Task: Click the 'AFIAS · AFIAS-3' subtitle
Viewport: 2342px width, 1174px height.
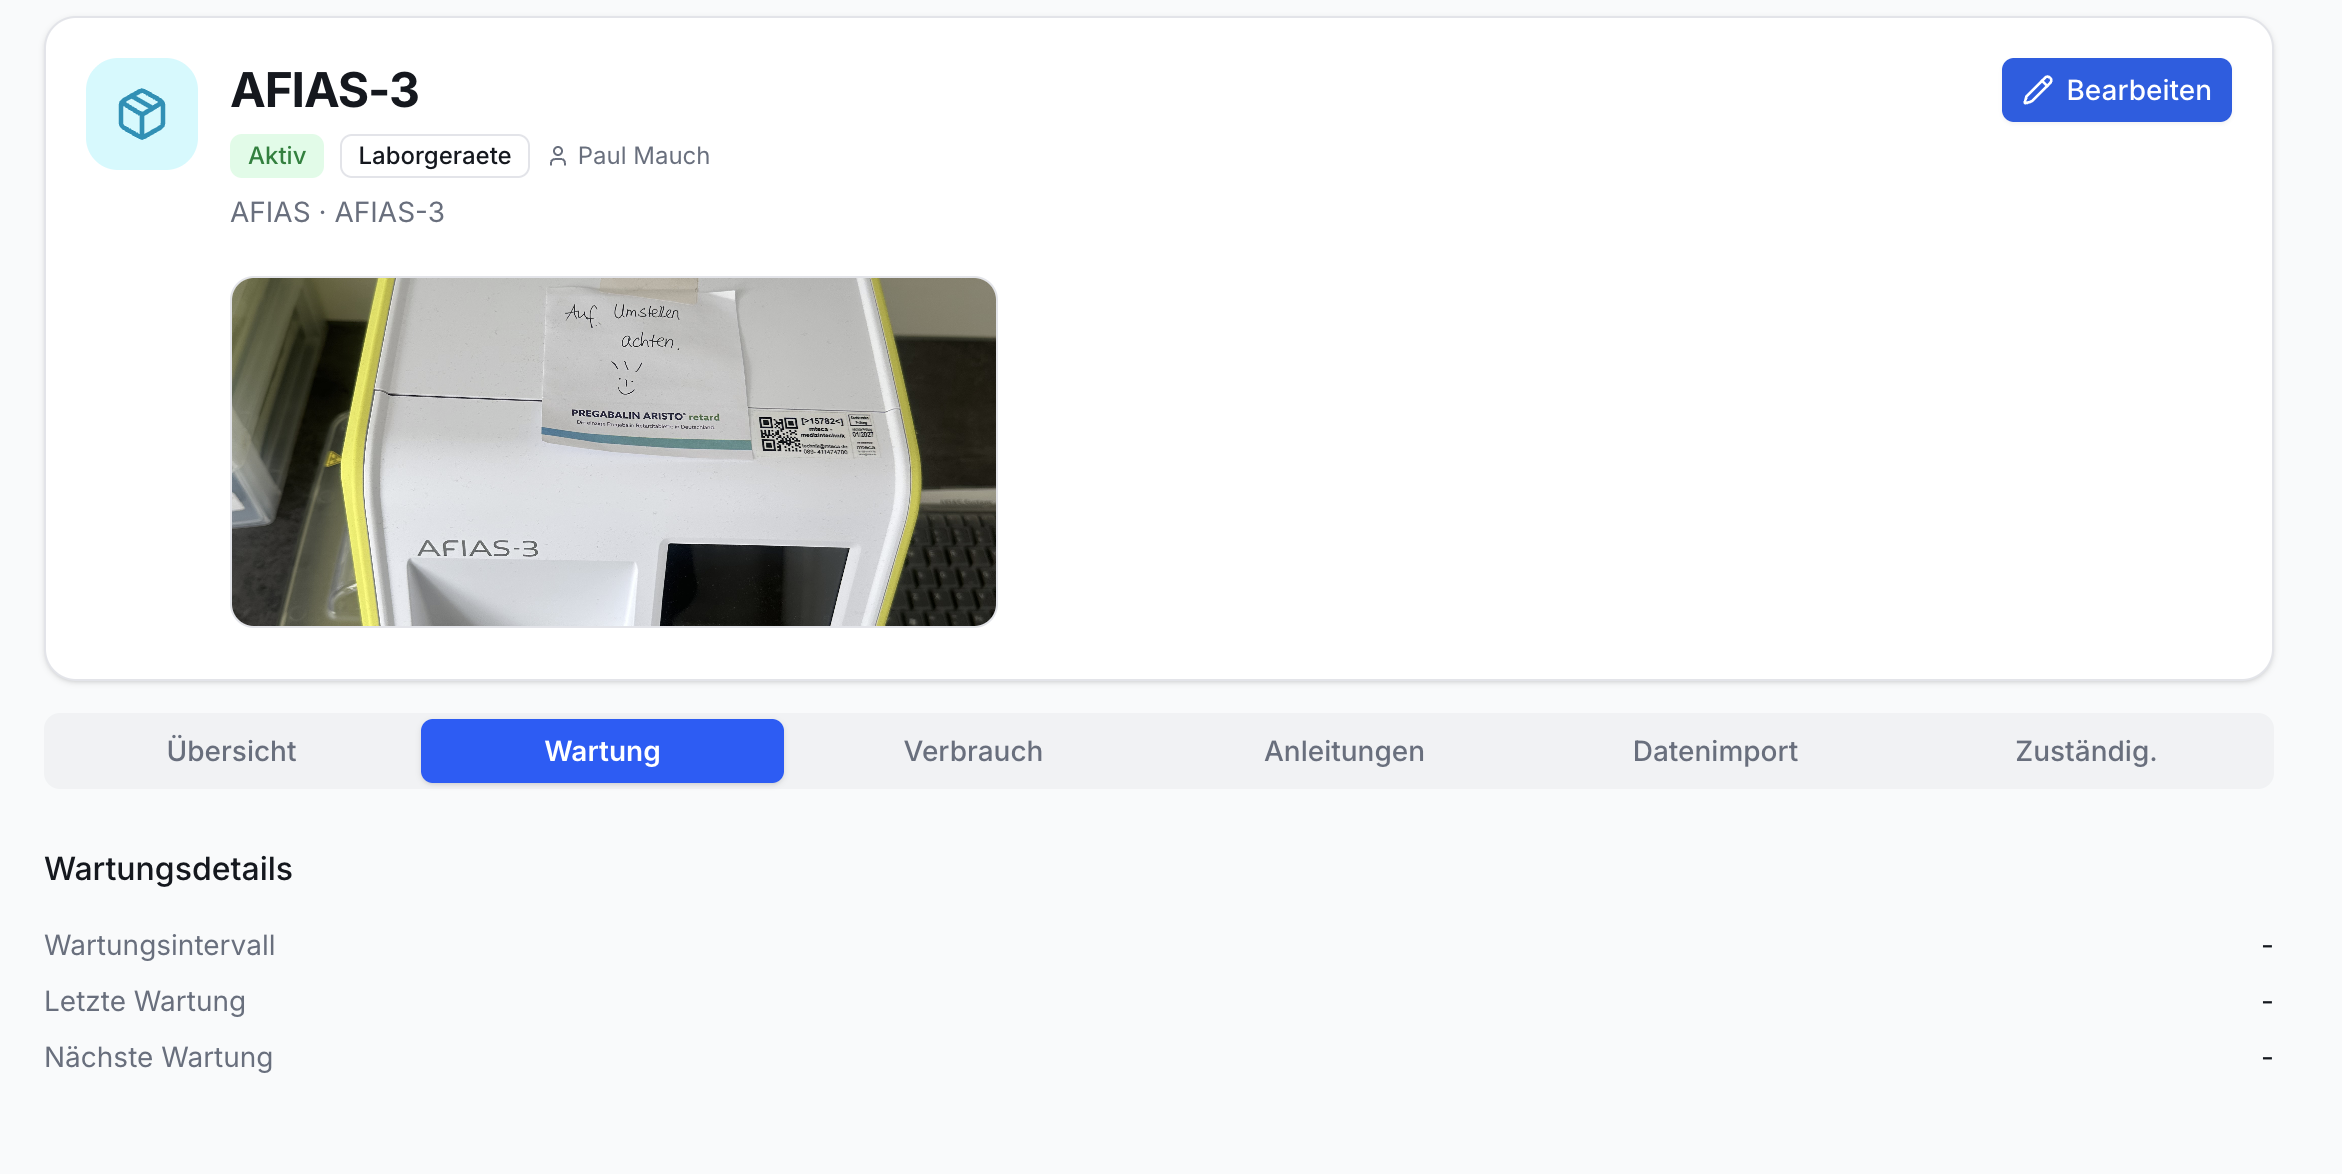Action: click(x=338, y=212)
